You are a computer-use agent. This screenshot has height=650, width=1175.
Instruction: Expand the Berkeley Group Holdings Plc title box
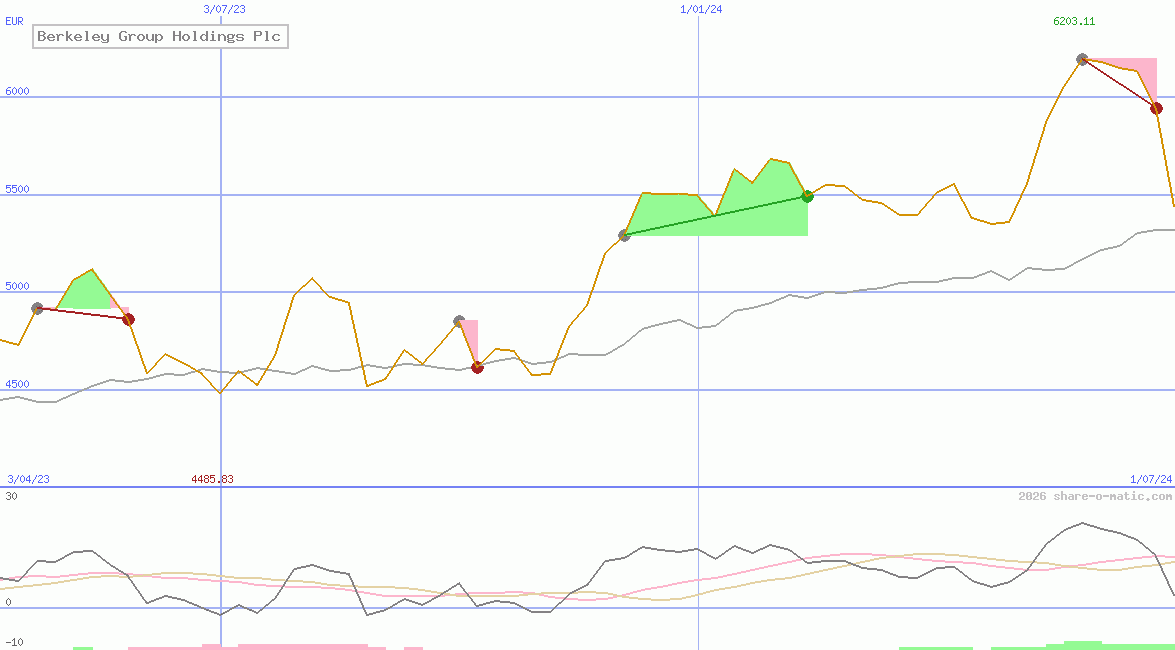pos(160,36)
